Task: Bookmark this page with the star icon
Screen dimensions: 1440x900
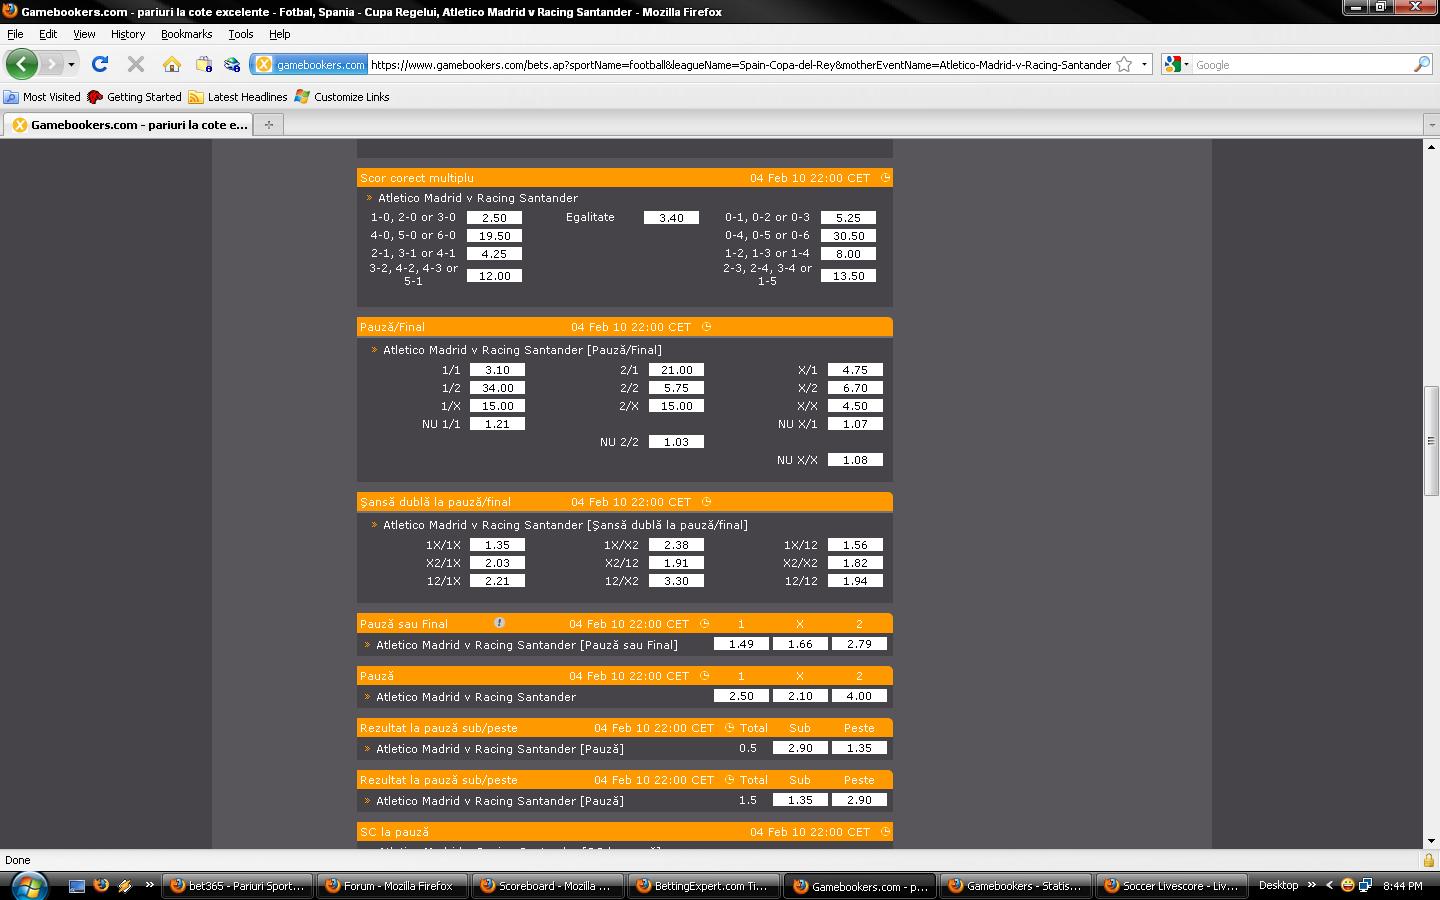Action: pyautogui.click(x=1124, y=64)
